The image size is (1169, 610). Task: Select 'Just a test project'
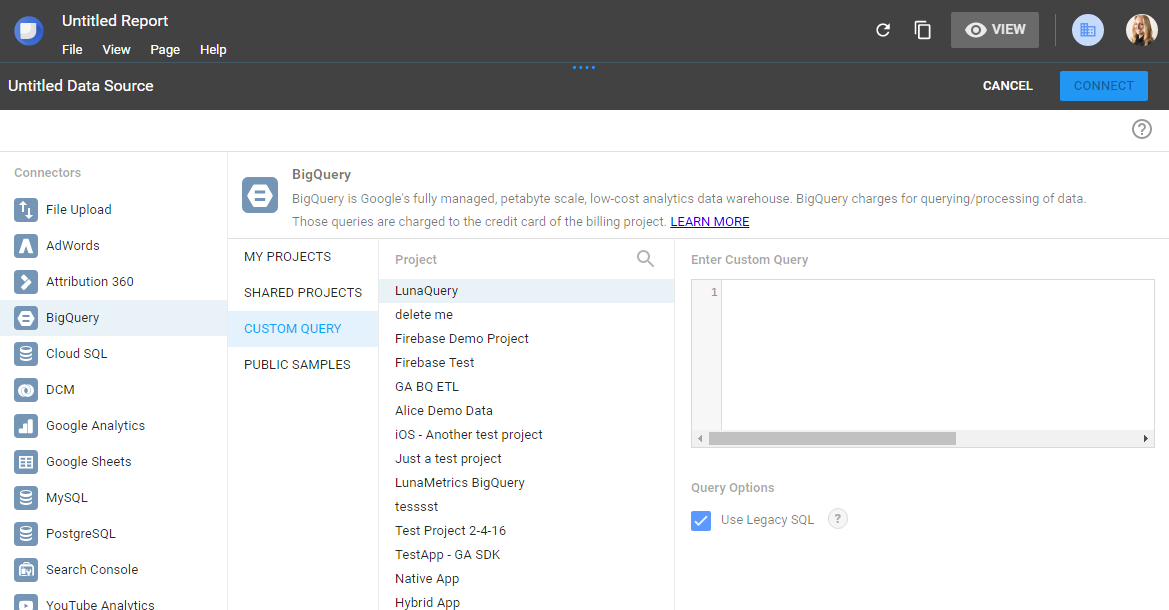pos(526,459)
